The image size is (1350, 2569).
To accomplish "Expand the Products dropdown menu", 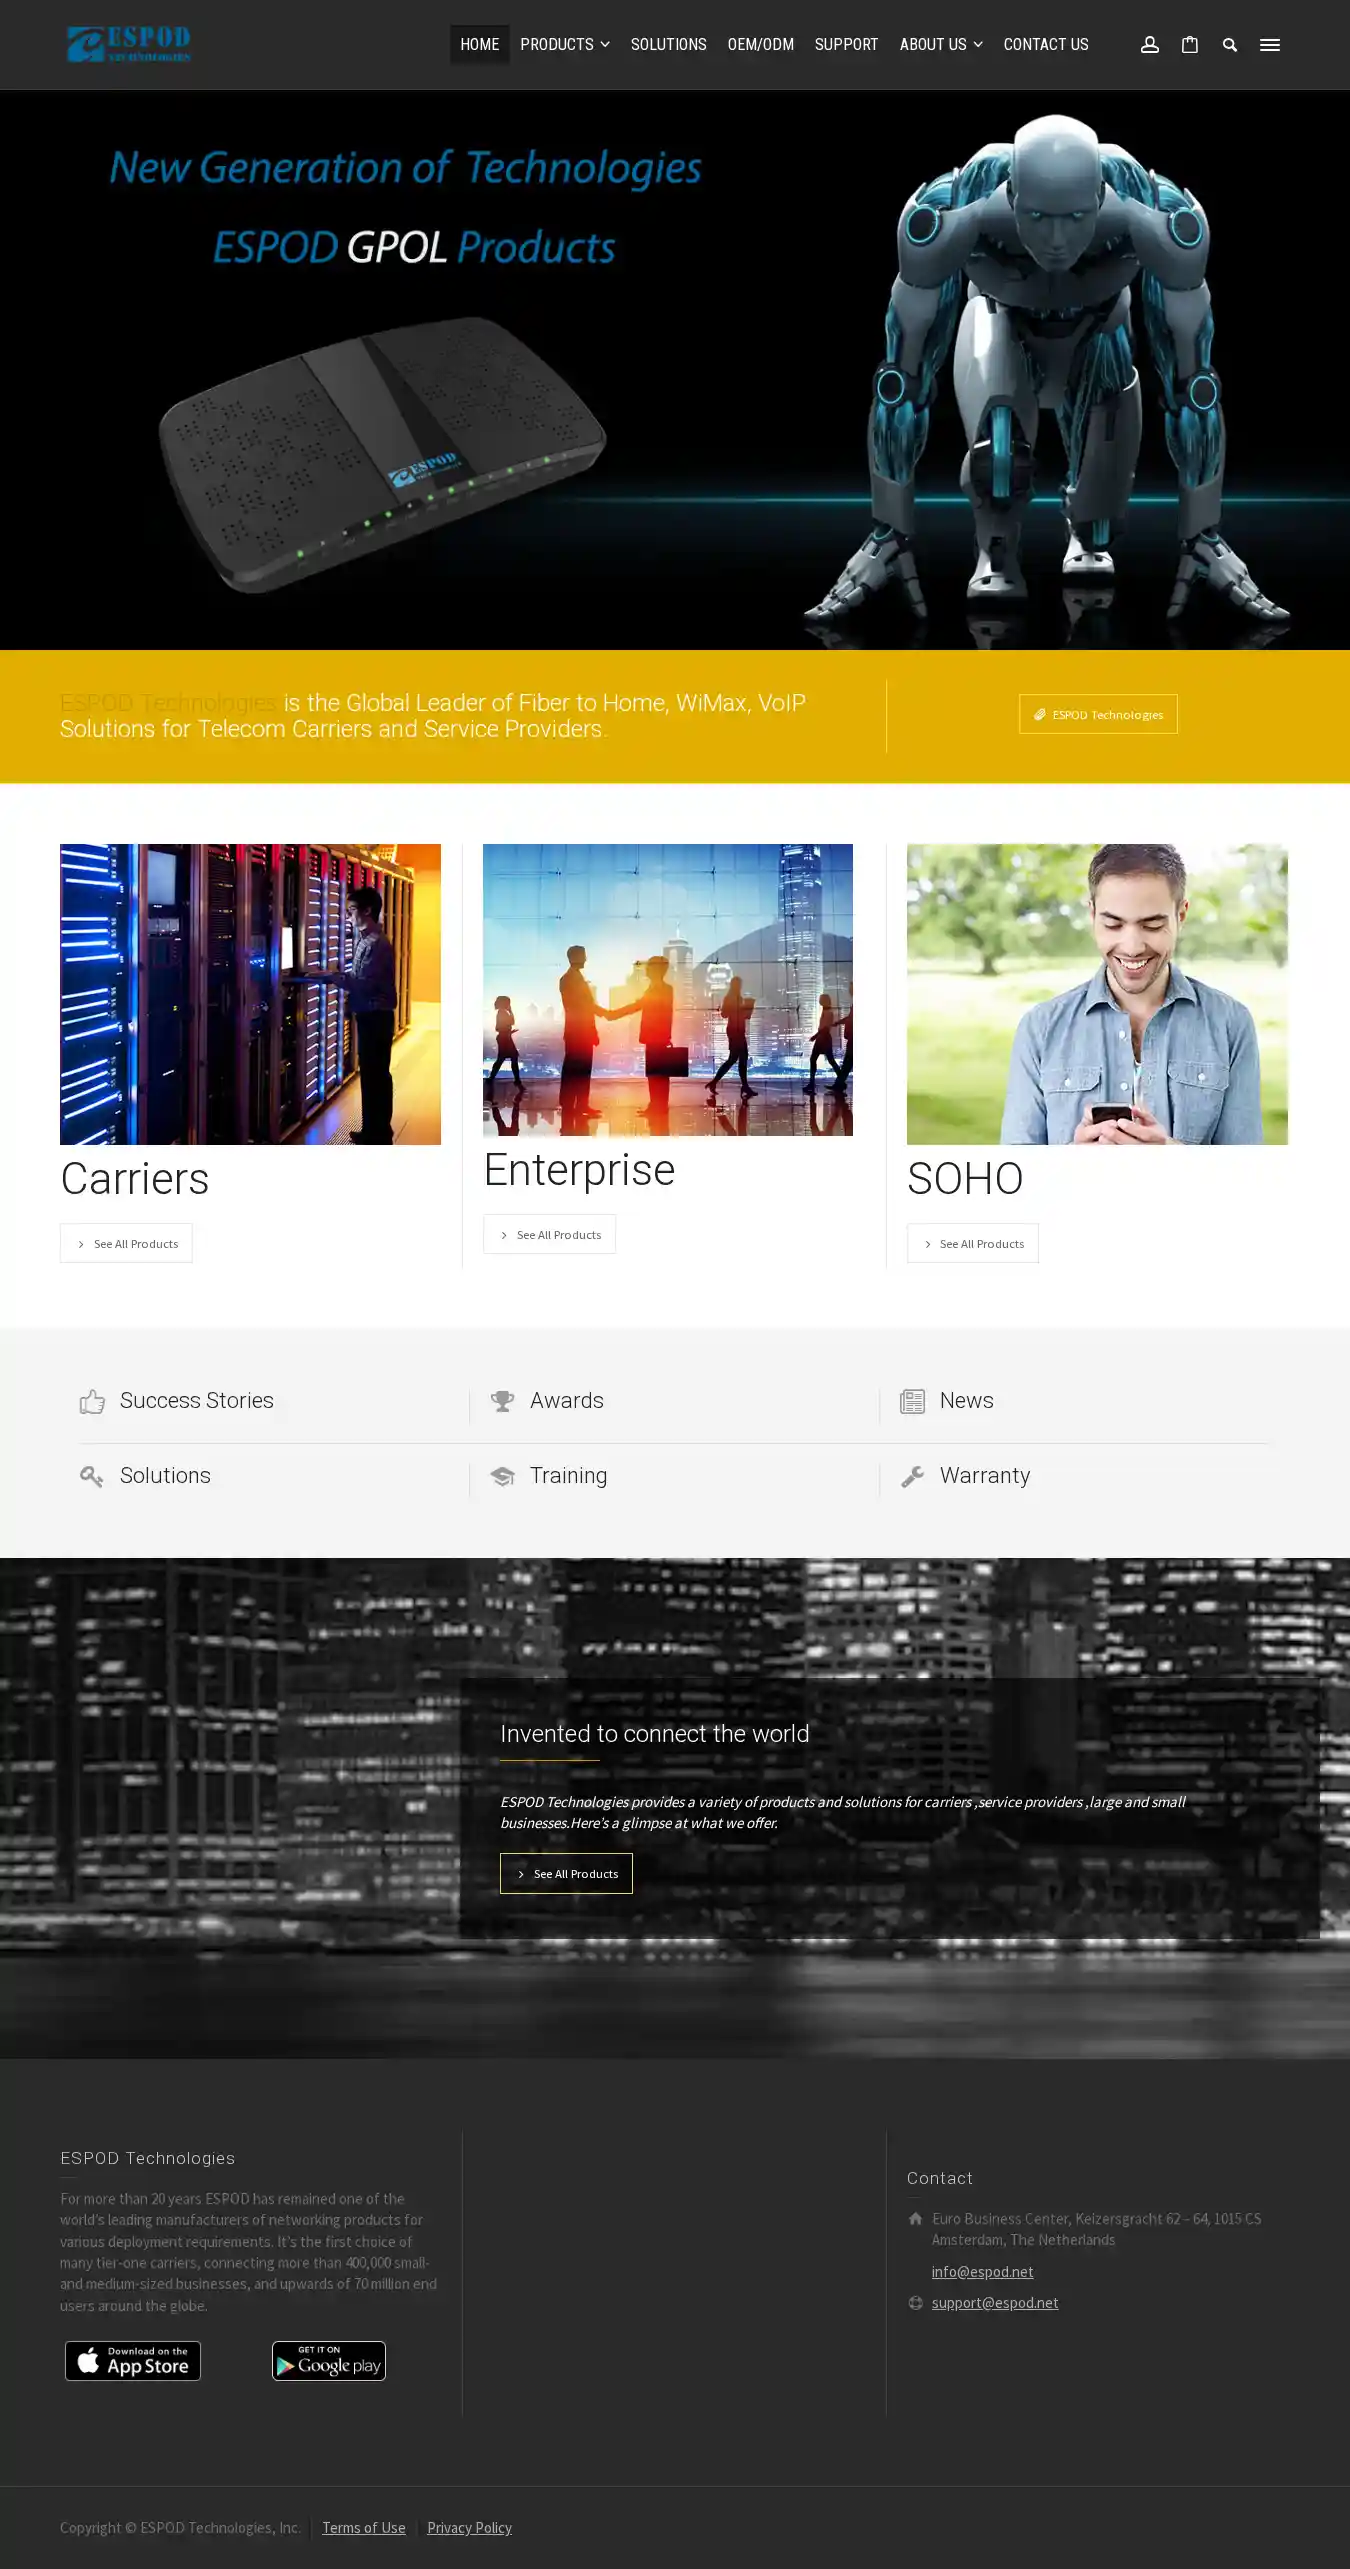I will pos(564,45).
